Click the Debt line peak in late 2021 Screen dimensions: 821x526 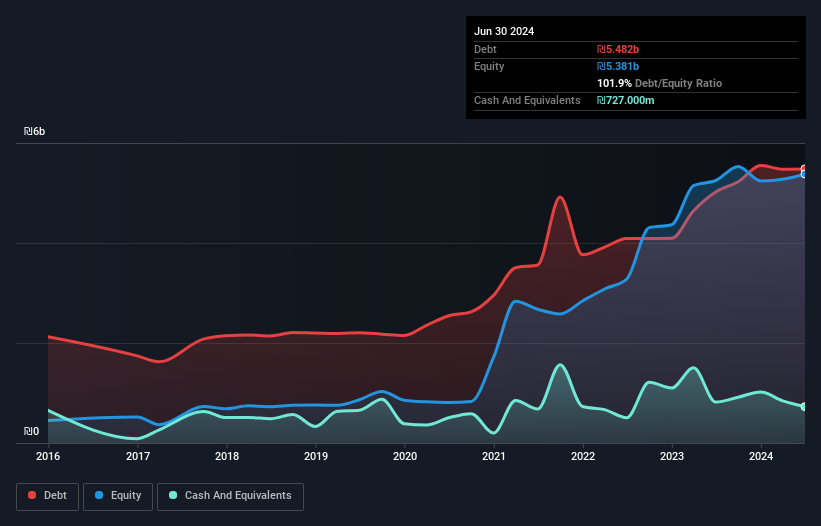point(560,197)
